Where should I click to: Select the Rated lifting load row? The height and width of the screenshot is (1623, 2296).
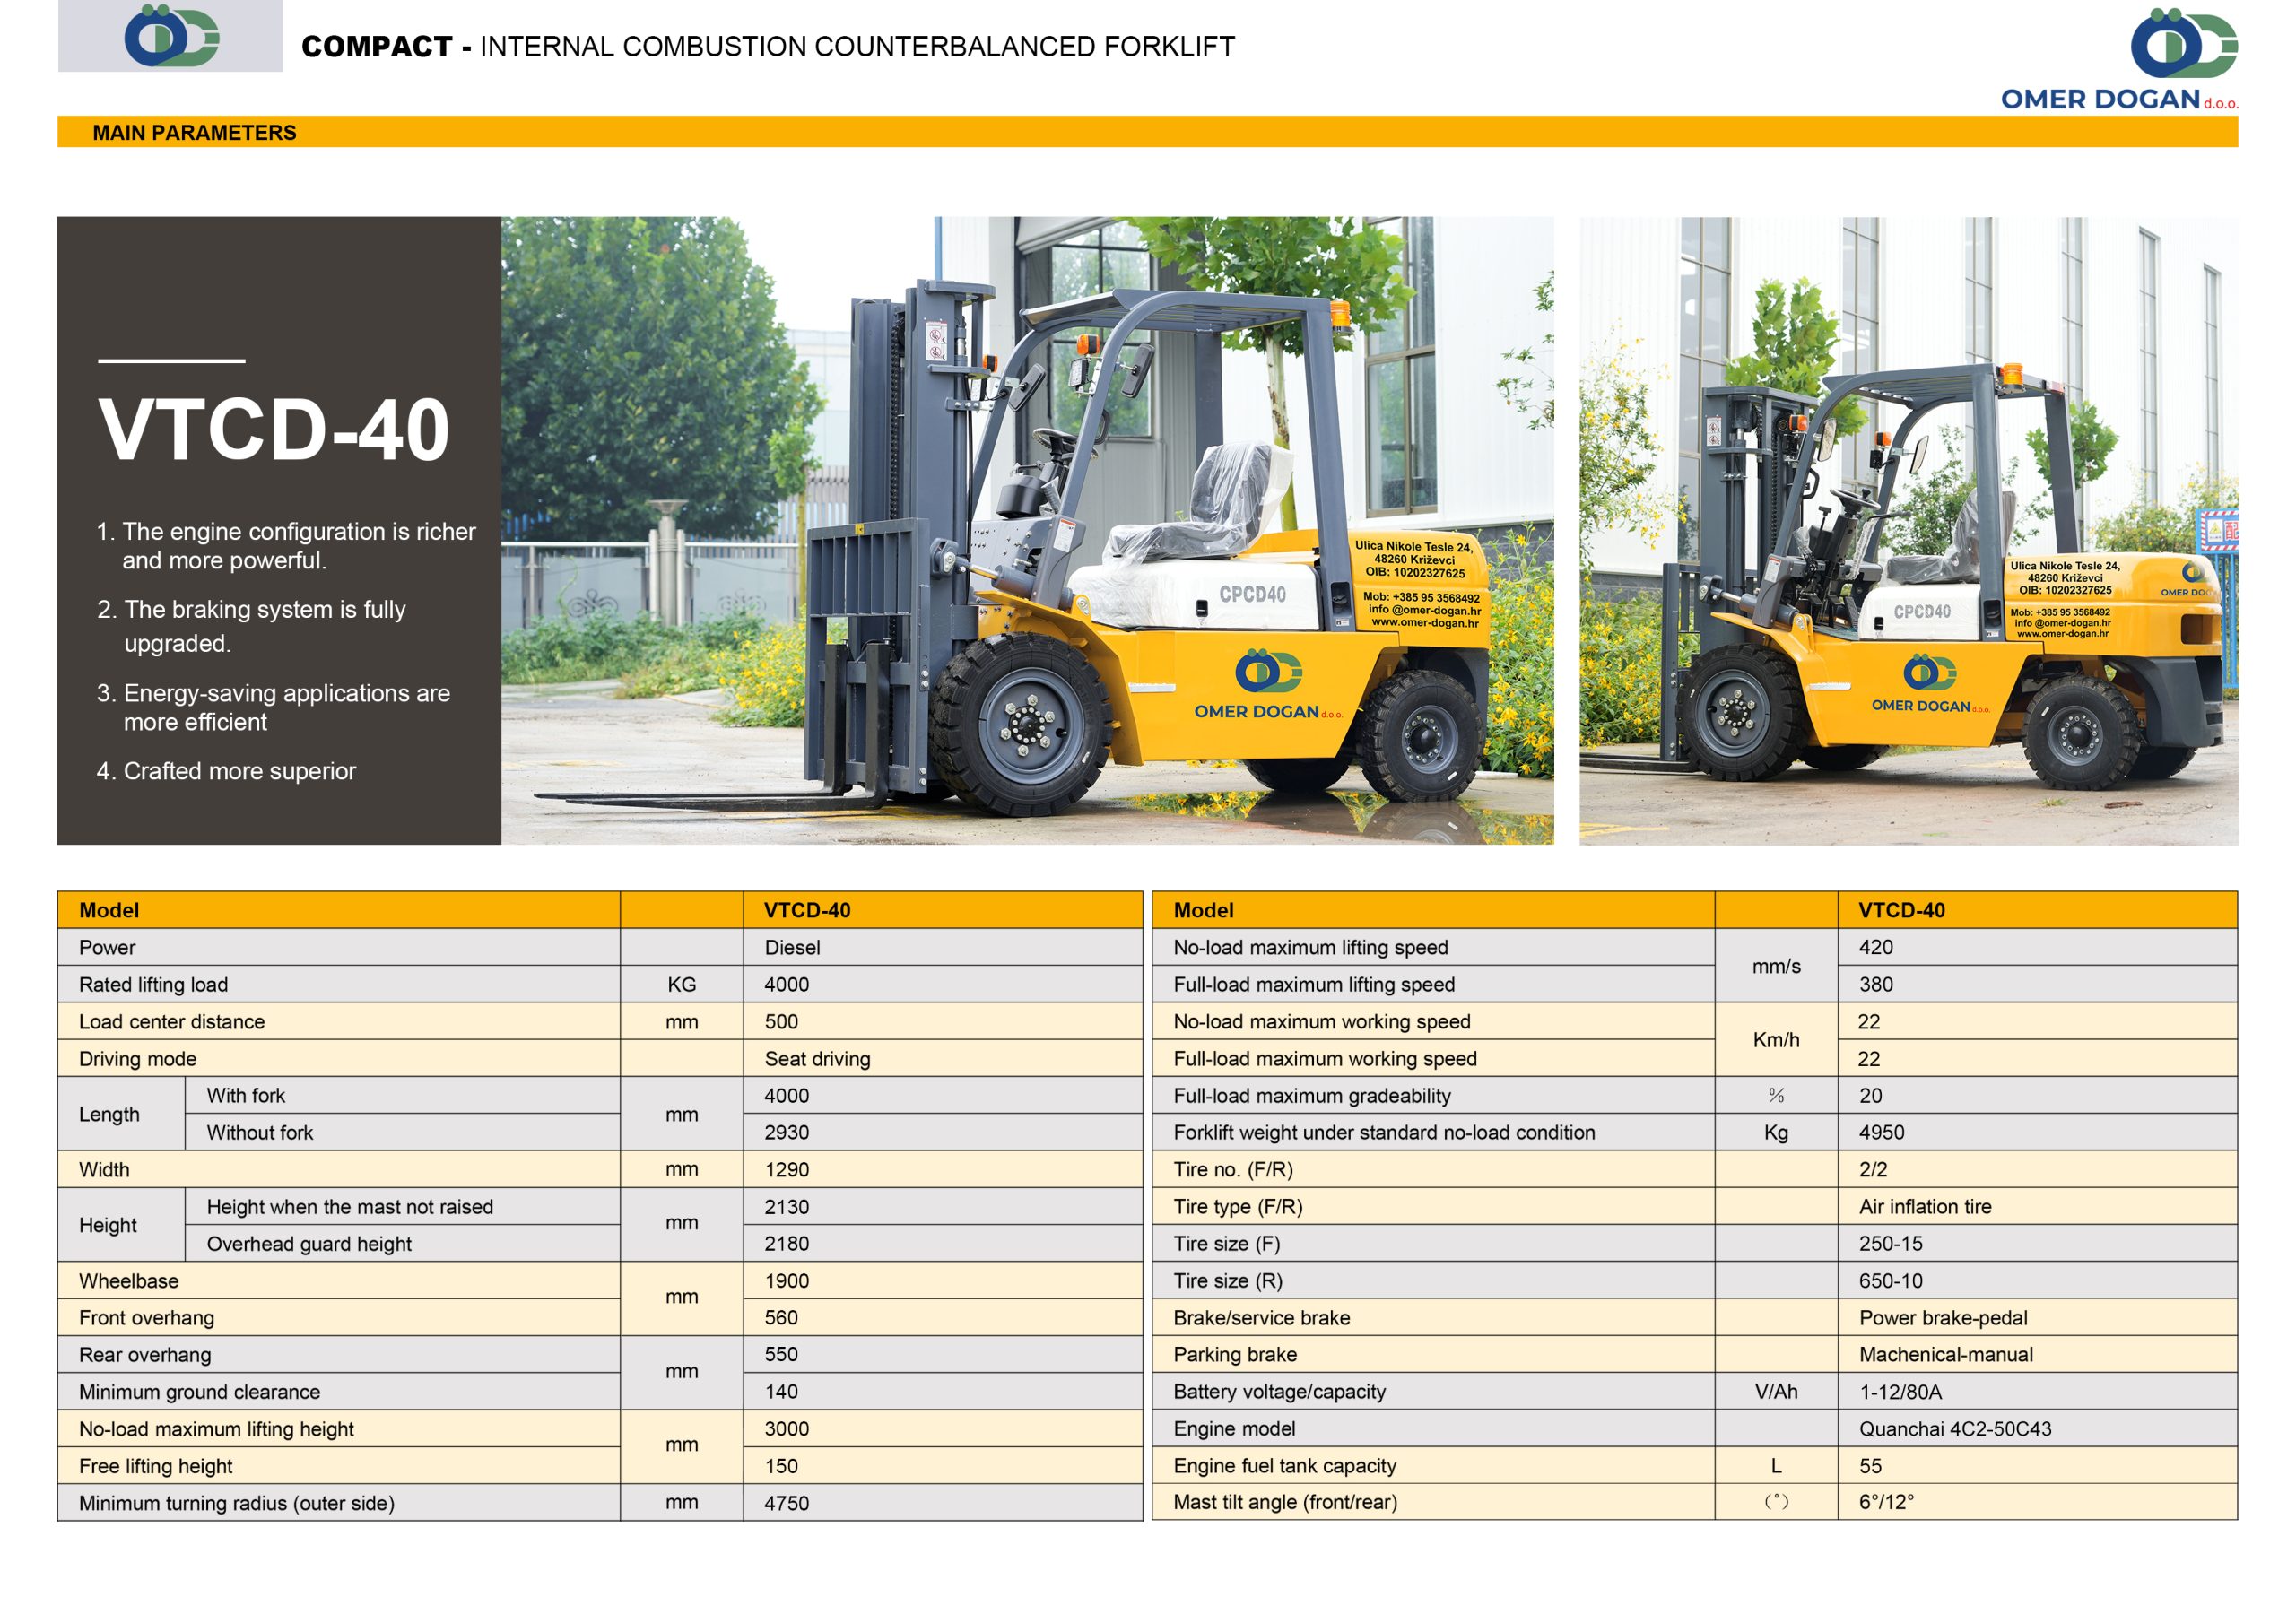(600, 984)
